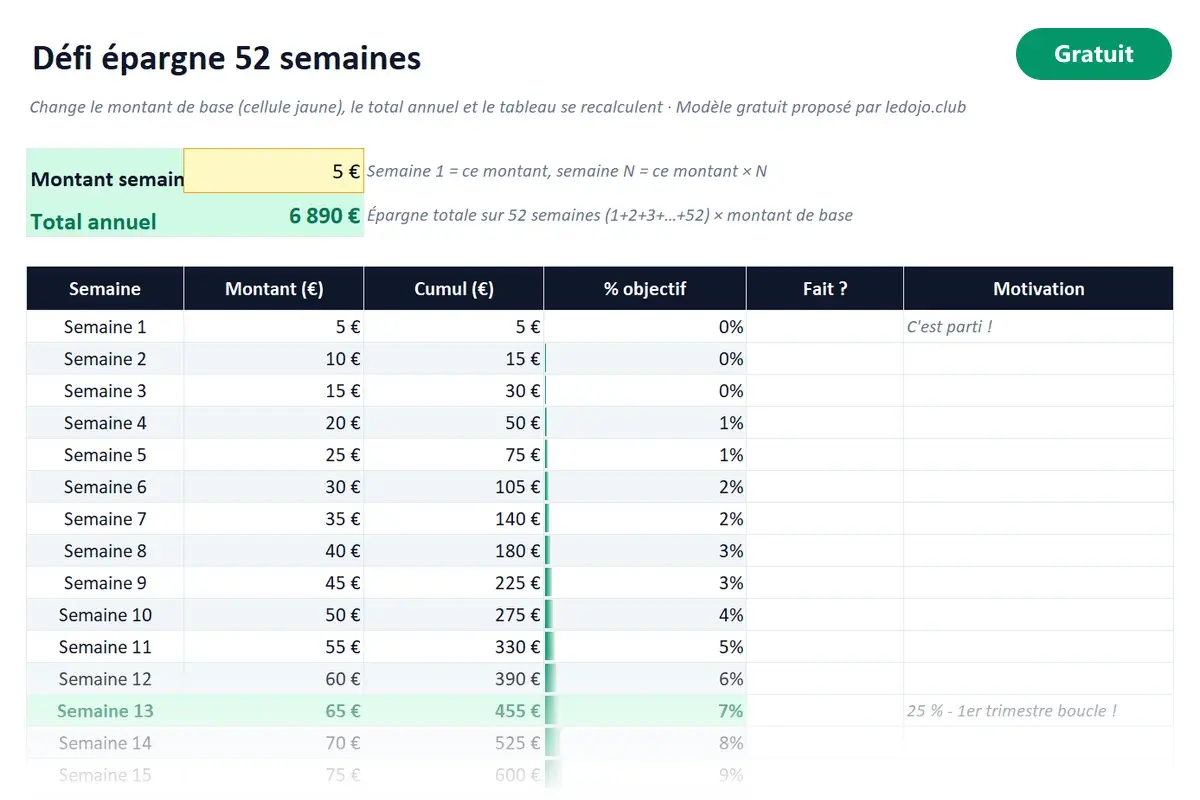Viewport: 1200px width, 800px height.
Task: Mark Semaine 5 done in Fait ? cell
Action: click(825, 455)
